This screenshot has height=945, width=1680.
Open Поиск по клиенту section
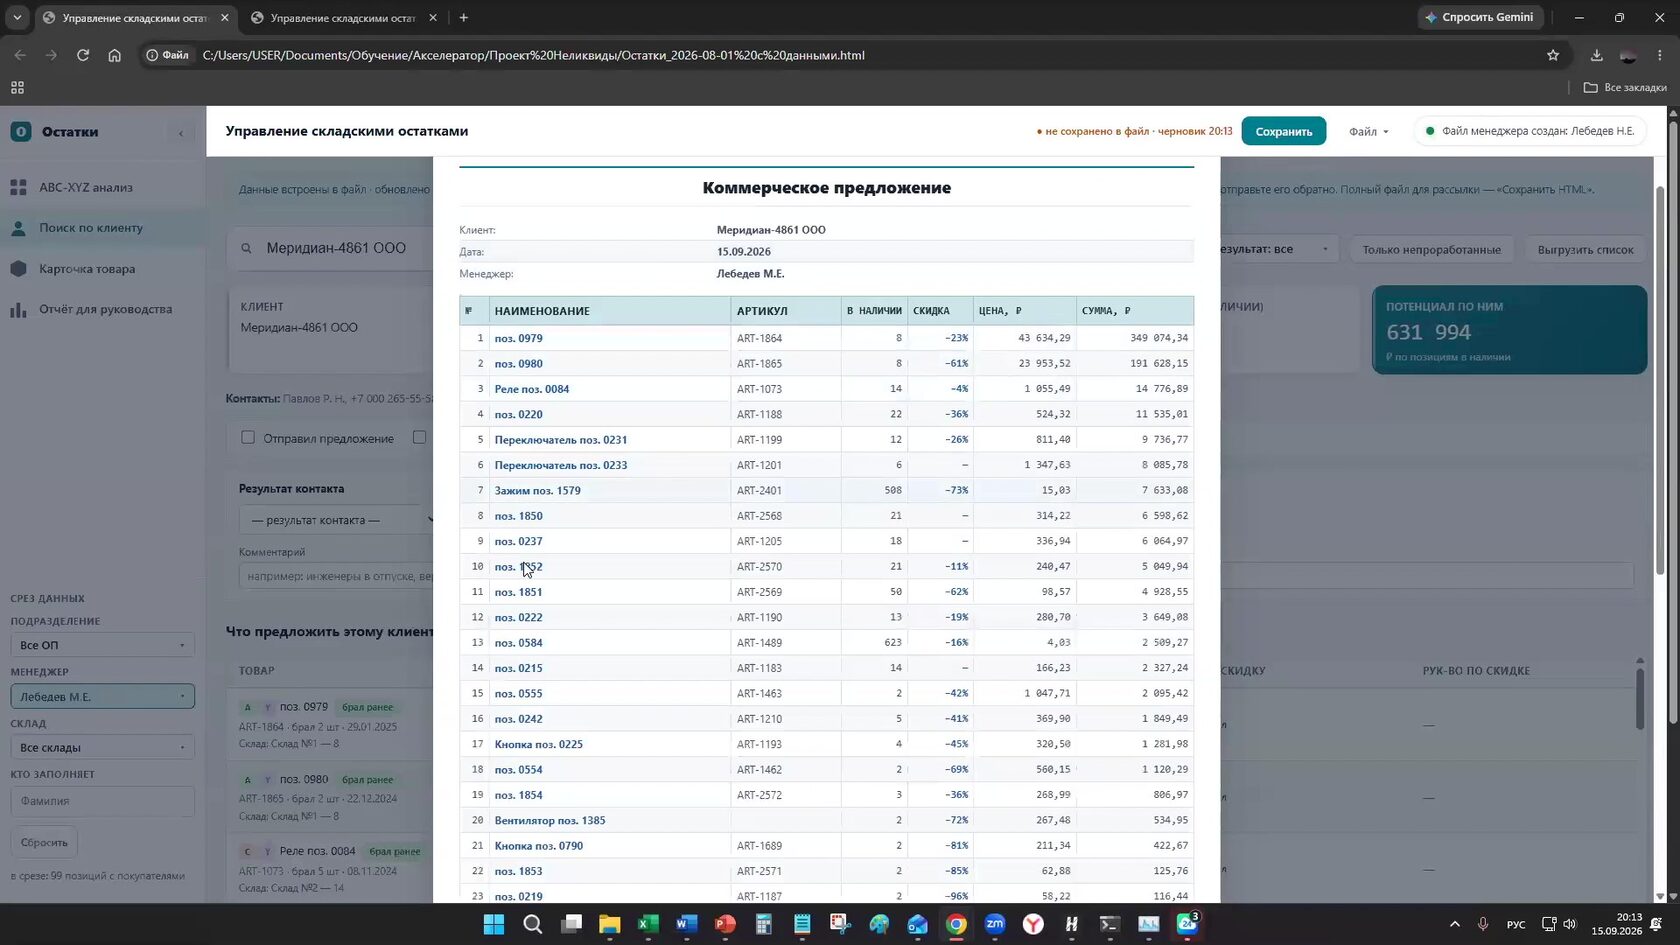[90, 228]
